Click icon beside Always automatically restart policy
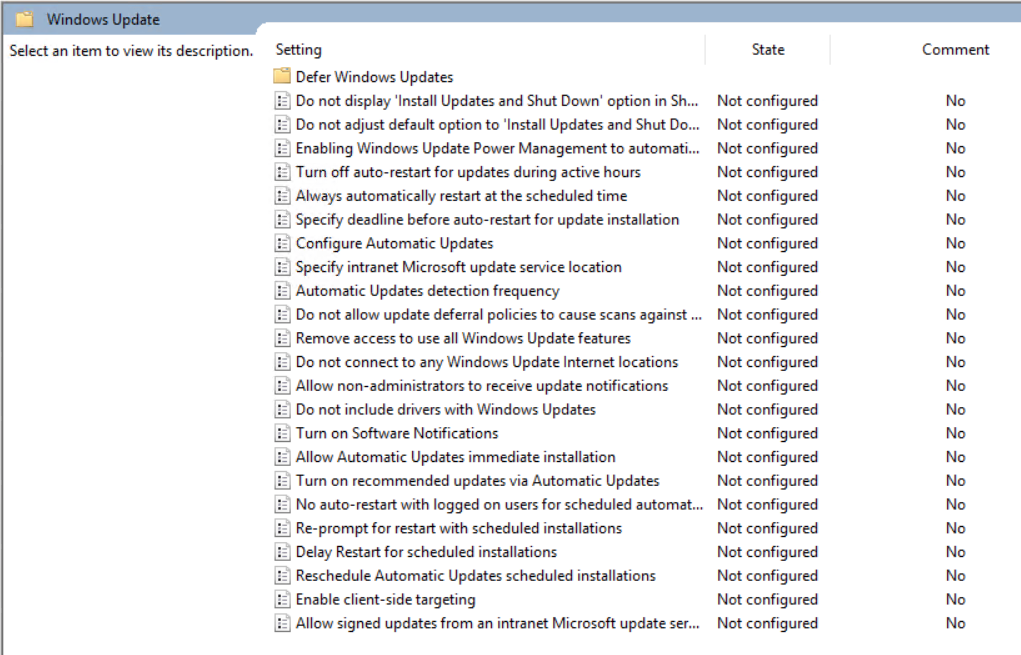 click(x=282, y=196)
